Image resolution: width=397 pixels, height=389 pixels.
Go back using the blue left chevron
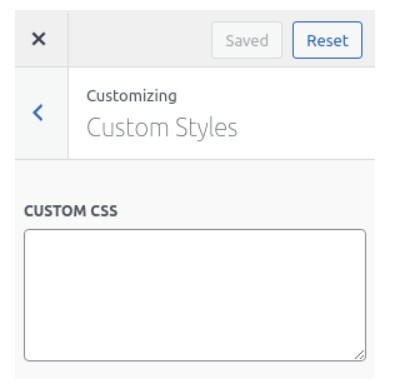click(x=38, y=113)
